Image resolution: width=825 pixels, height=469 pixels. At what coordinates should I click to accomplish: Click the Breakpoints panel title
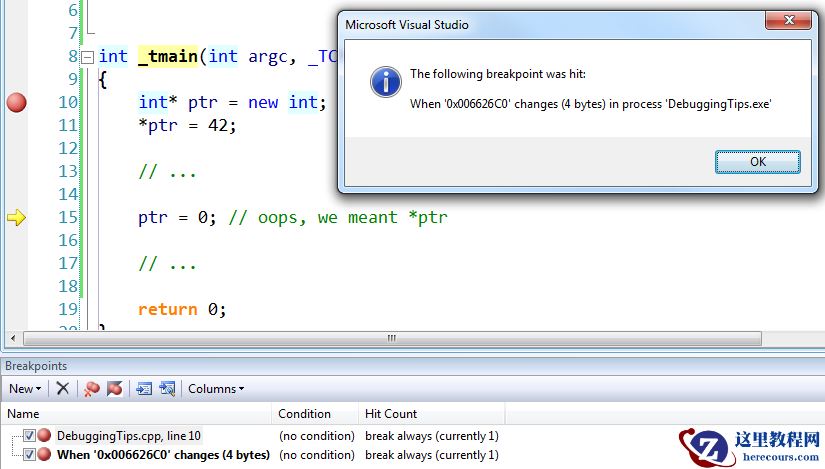pyautogui.click(x=36, y=366)
